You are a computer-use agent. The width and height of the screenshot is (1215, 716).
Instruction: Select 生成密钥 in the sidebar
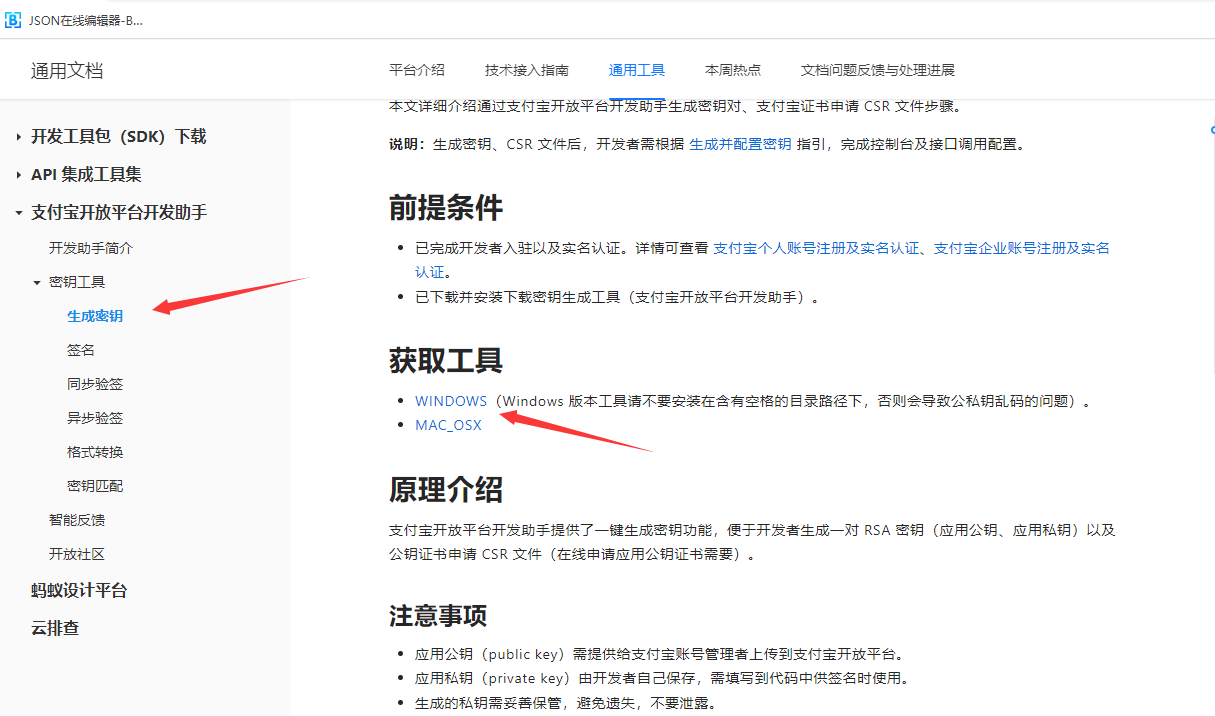pos(95,316)
